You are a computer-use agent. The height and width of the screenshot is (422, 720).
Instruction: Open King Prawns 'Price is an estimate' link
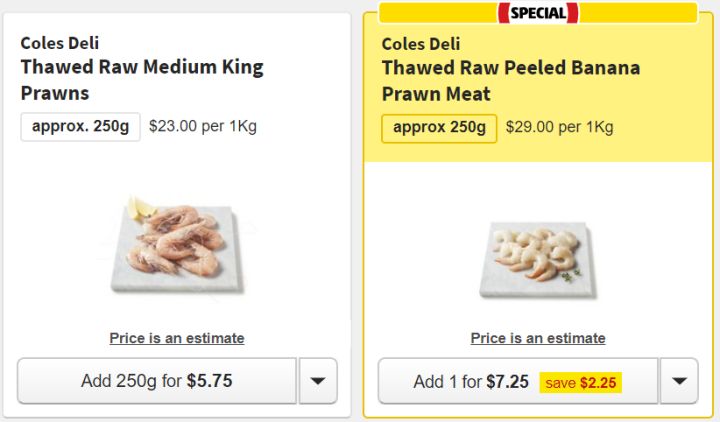[177, 338]
